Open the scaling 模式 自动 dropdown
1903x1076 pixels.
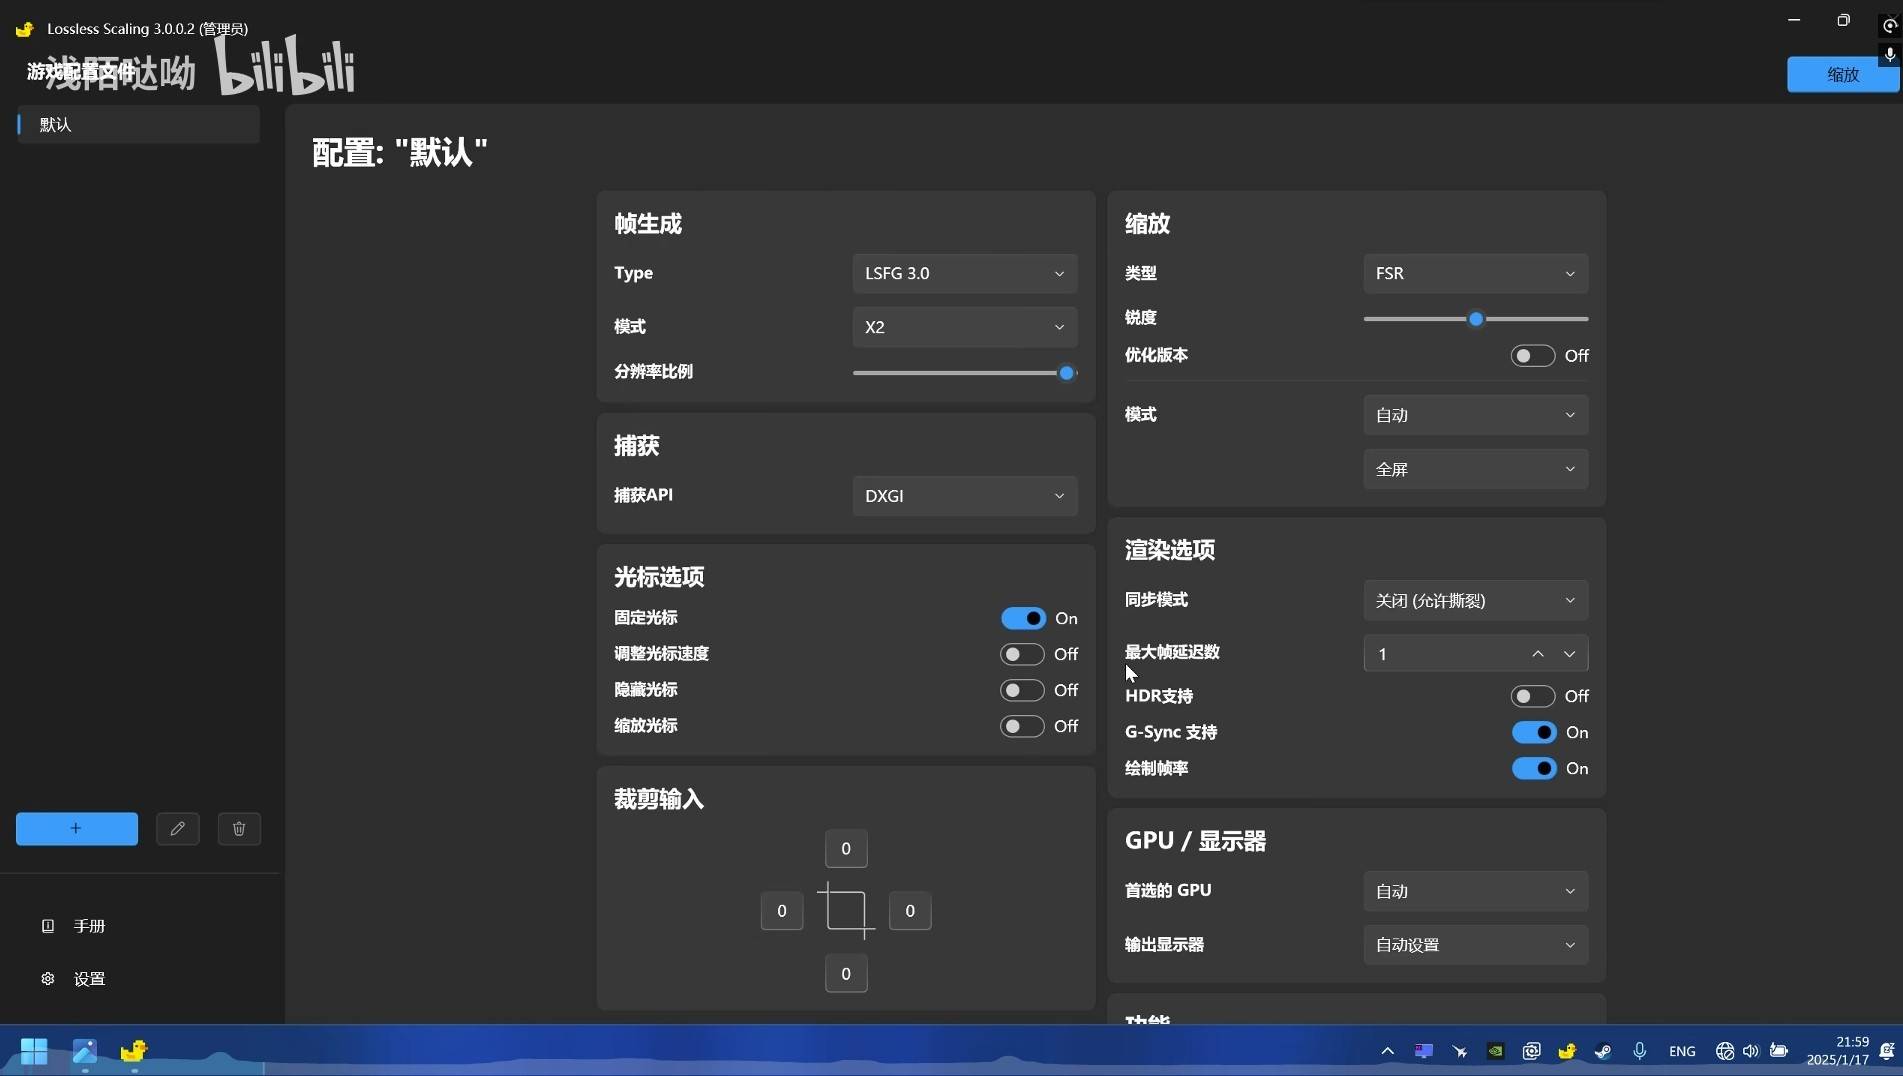(1475, 415)
